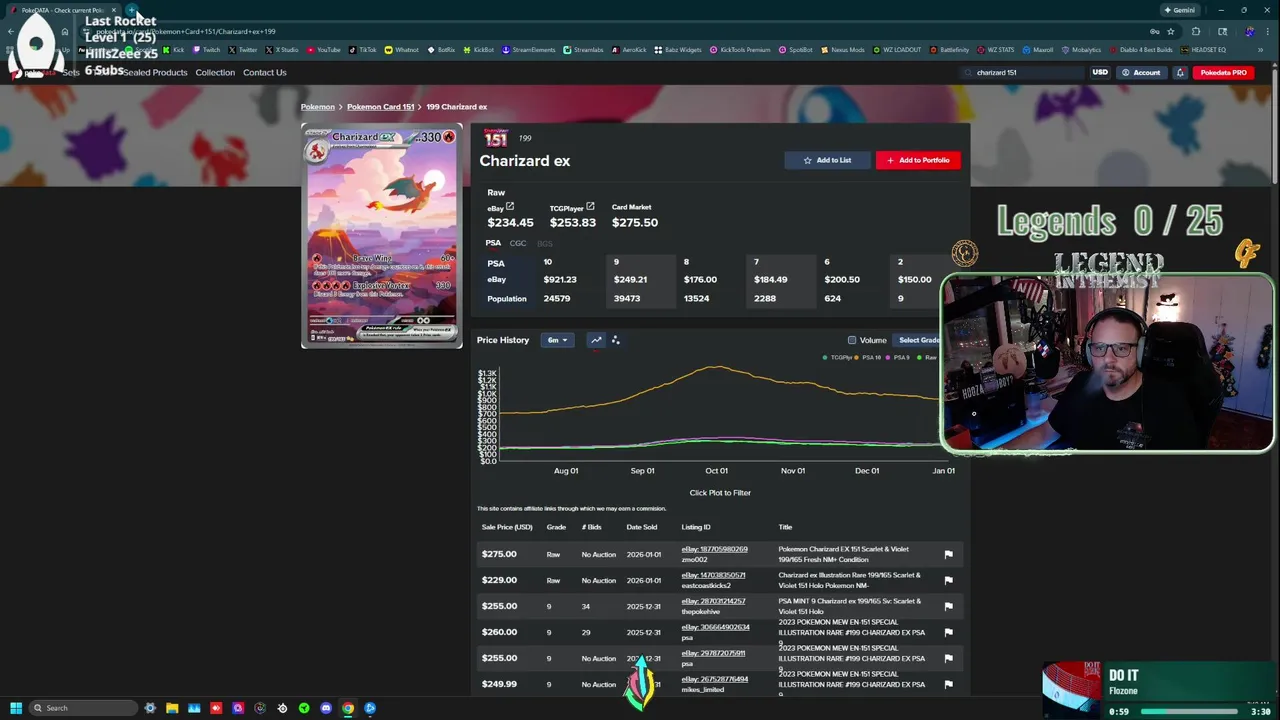
Task: Switch to the PSA grading tab
Action: (493, 243)
